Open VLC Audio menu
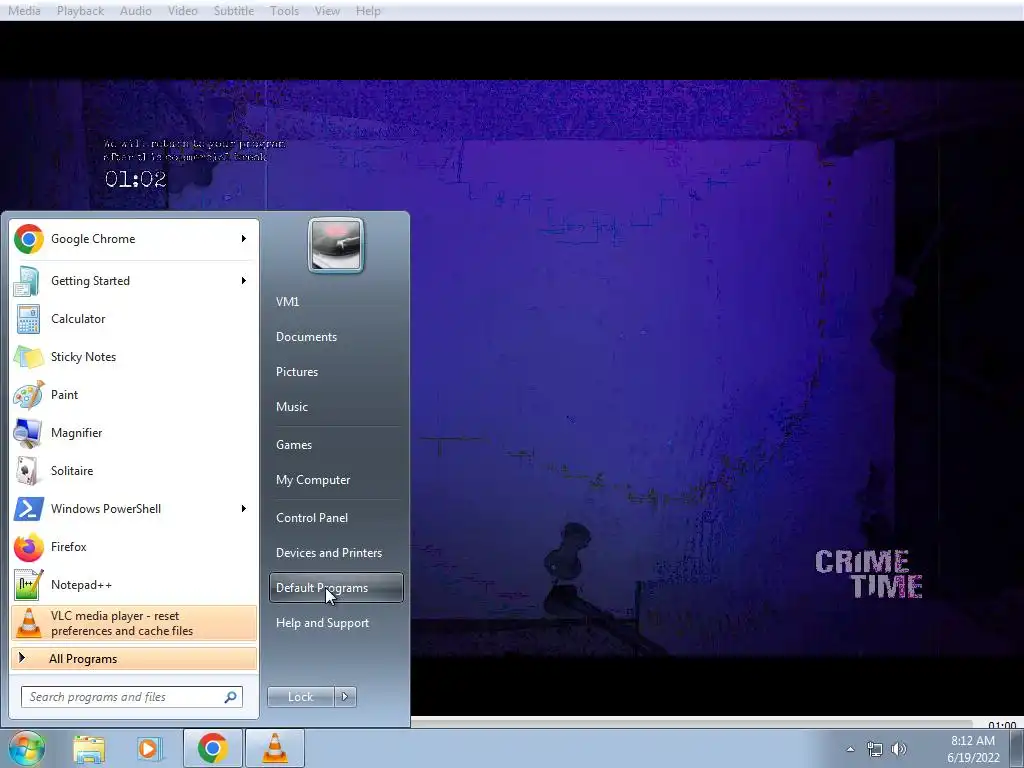 pos(136,10)
